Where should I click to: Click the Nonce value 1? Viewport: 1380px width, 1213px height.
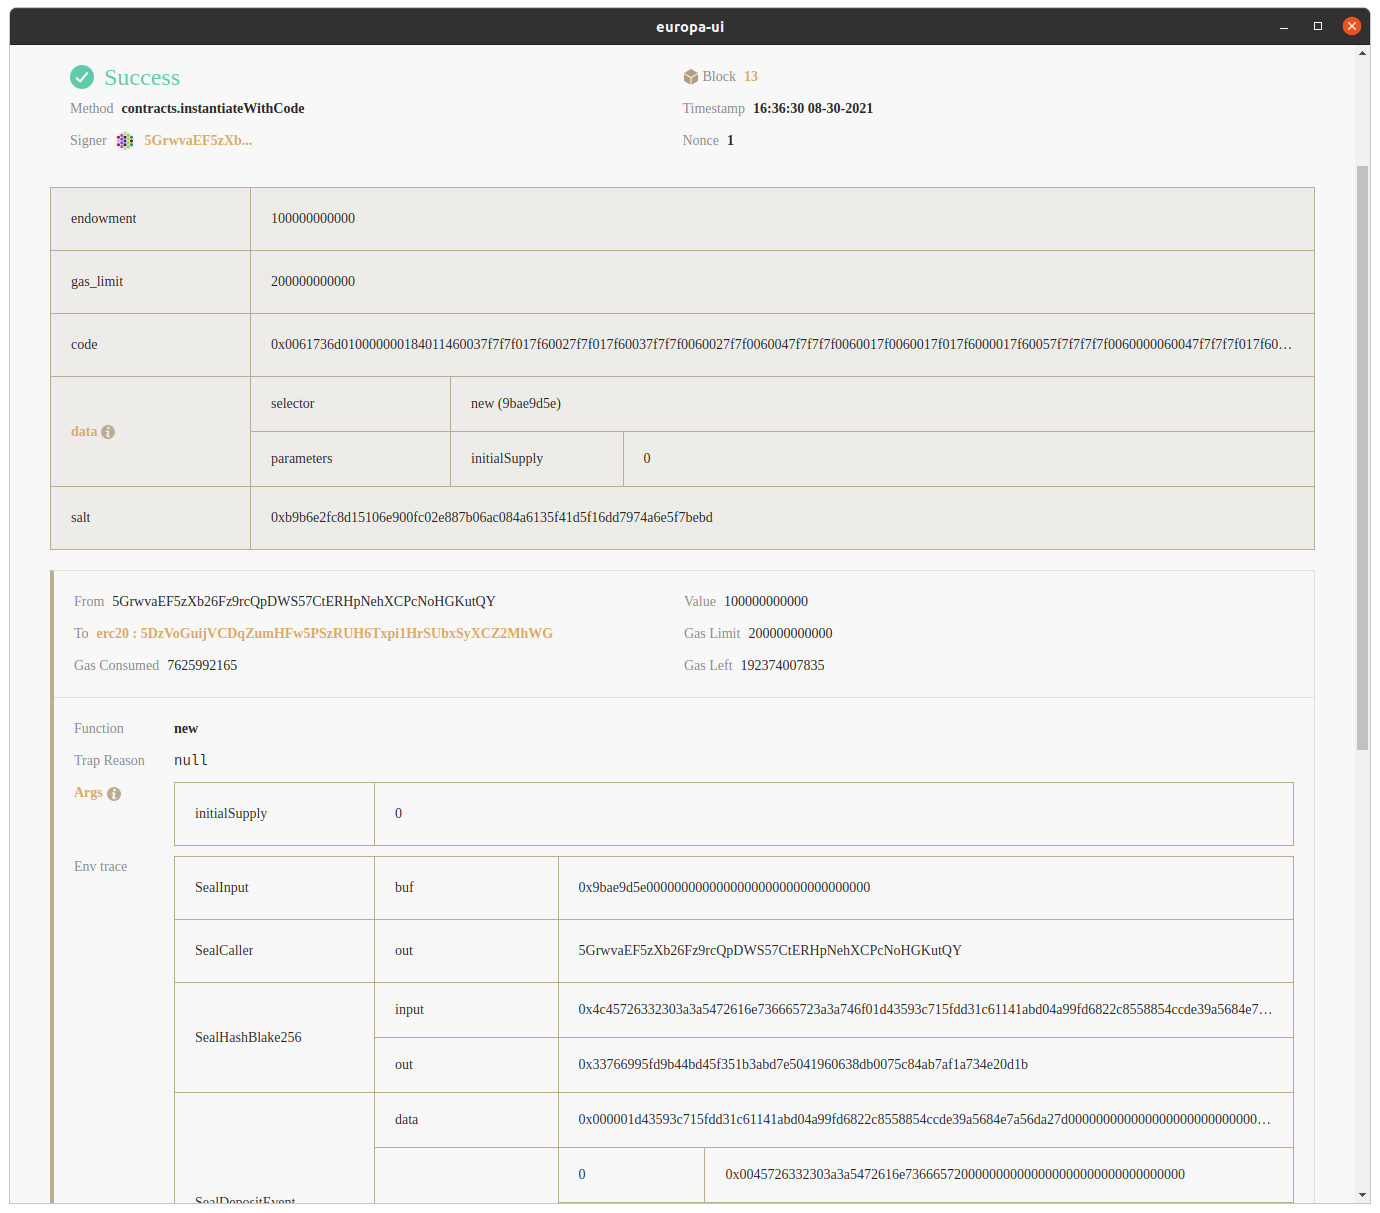[x=730, y=141]
